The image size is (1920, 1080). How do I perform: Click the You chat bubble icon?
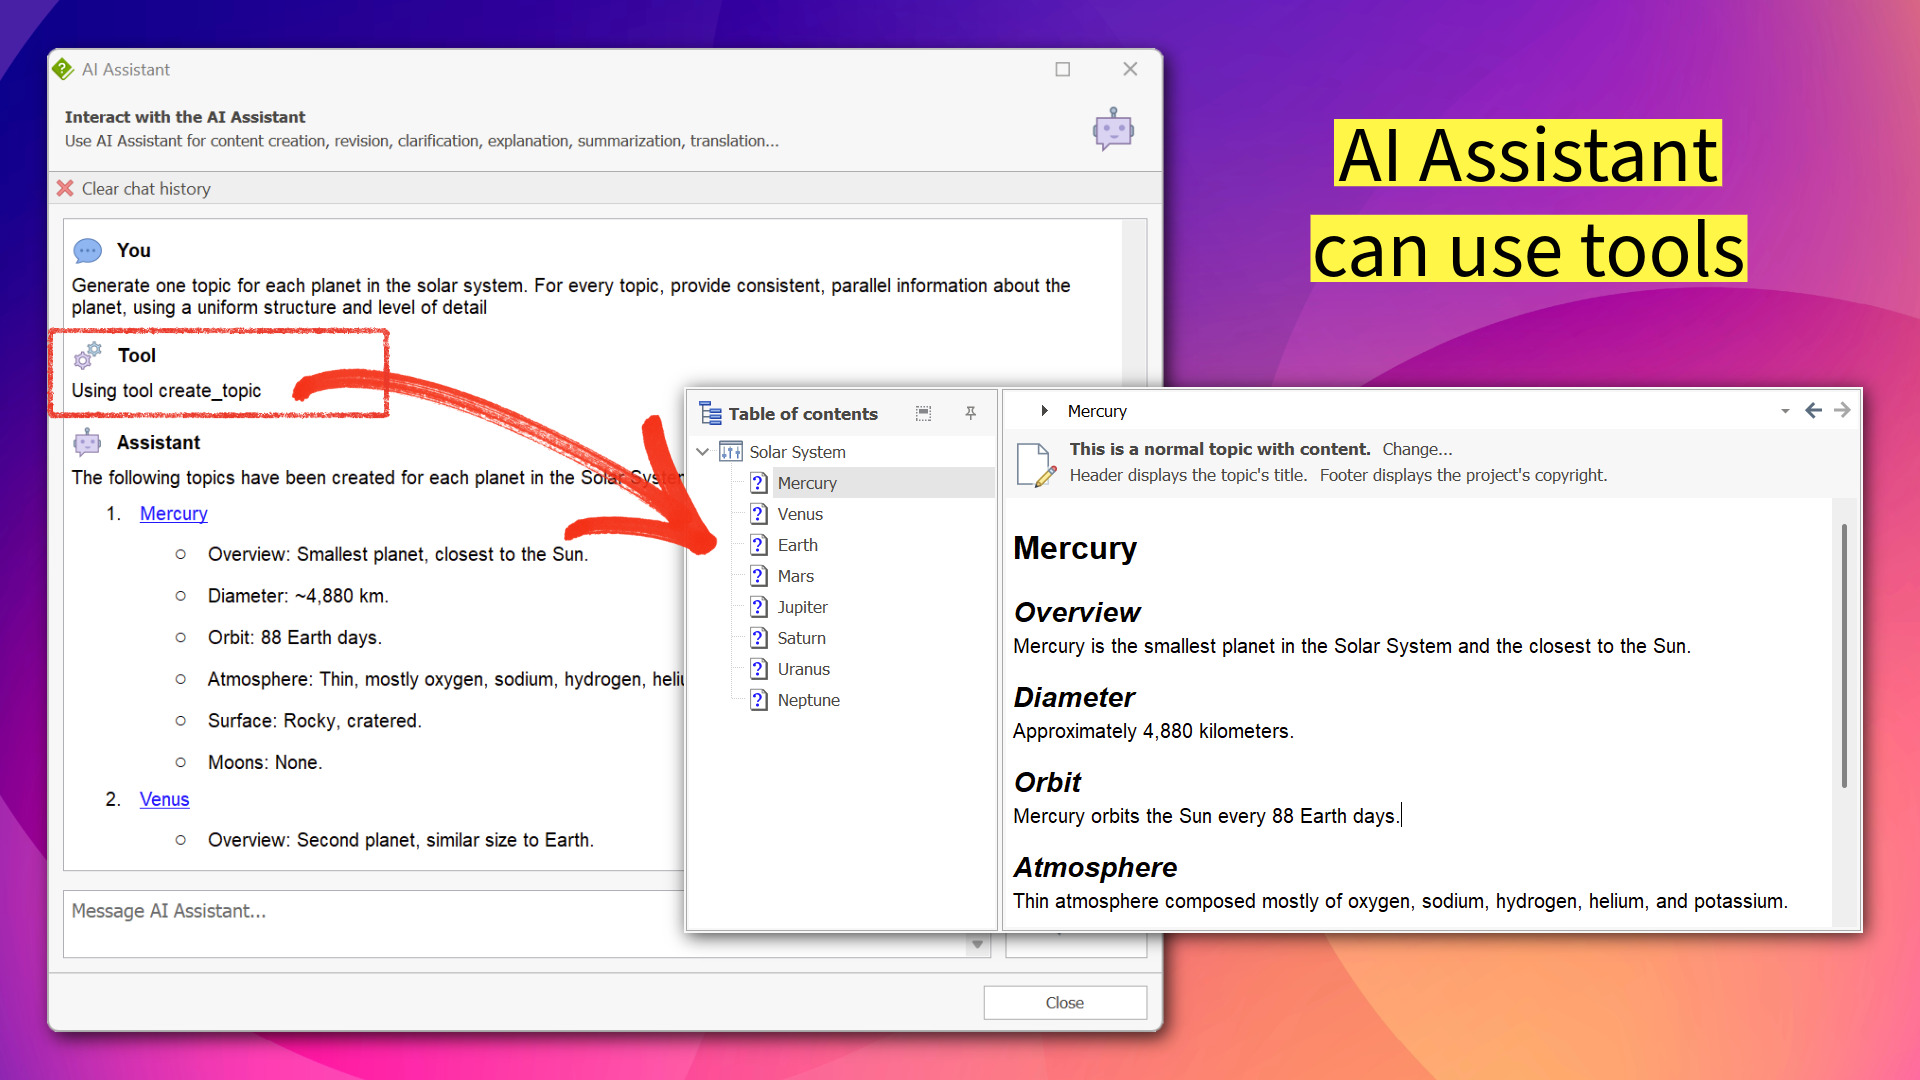(87, 250)
